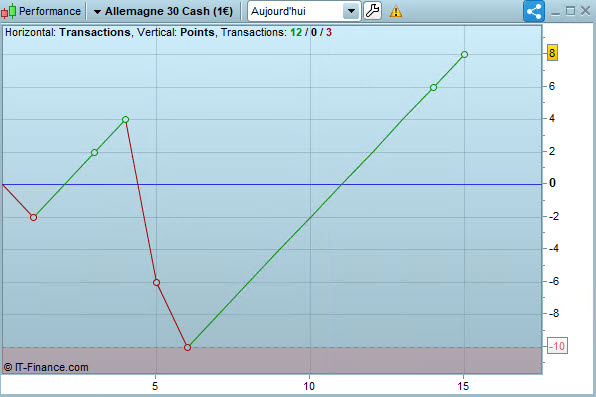Click the data point at 6 points near transaction 14

[x=433, y=87]
